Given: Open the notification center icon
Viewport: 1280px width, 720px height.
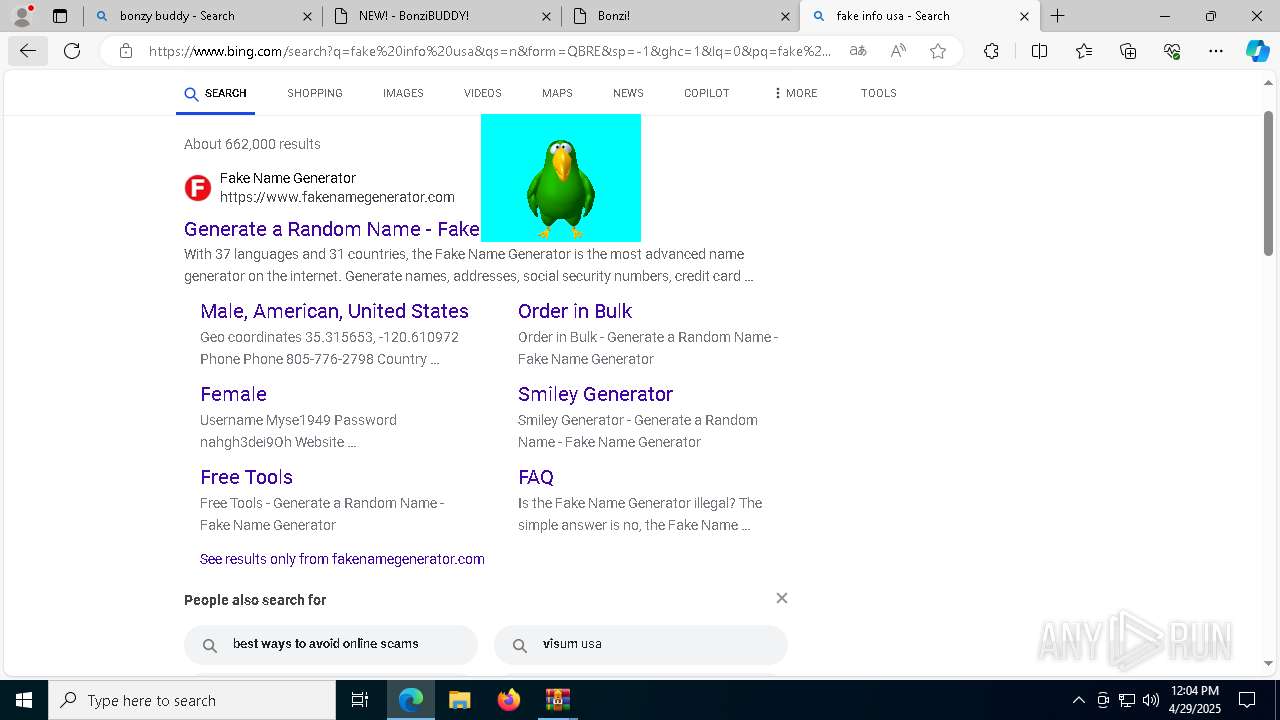Looking at the screenshot, I should [x=1247, y=700].
